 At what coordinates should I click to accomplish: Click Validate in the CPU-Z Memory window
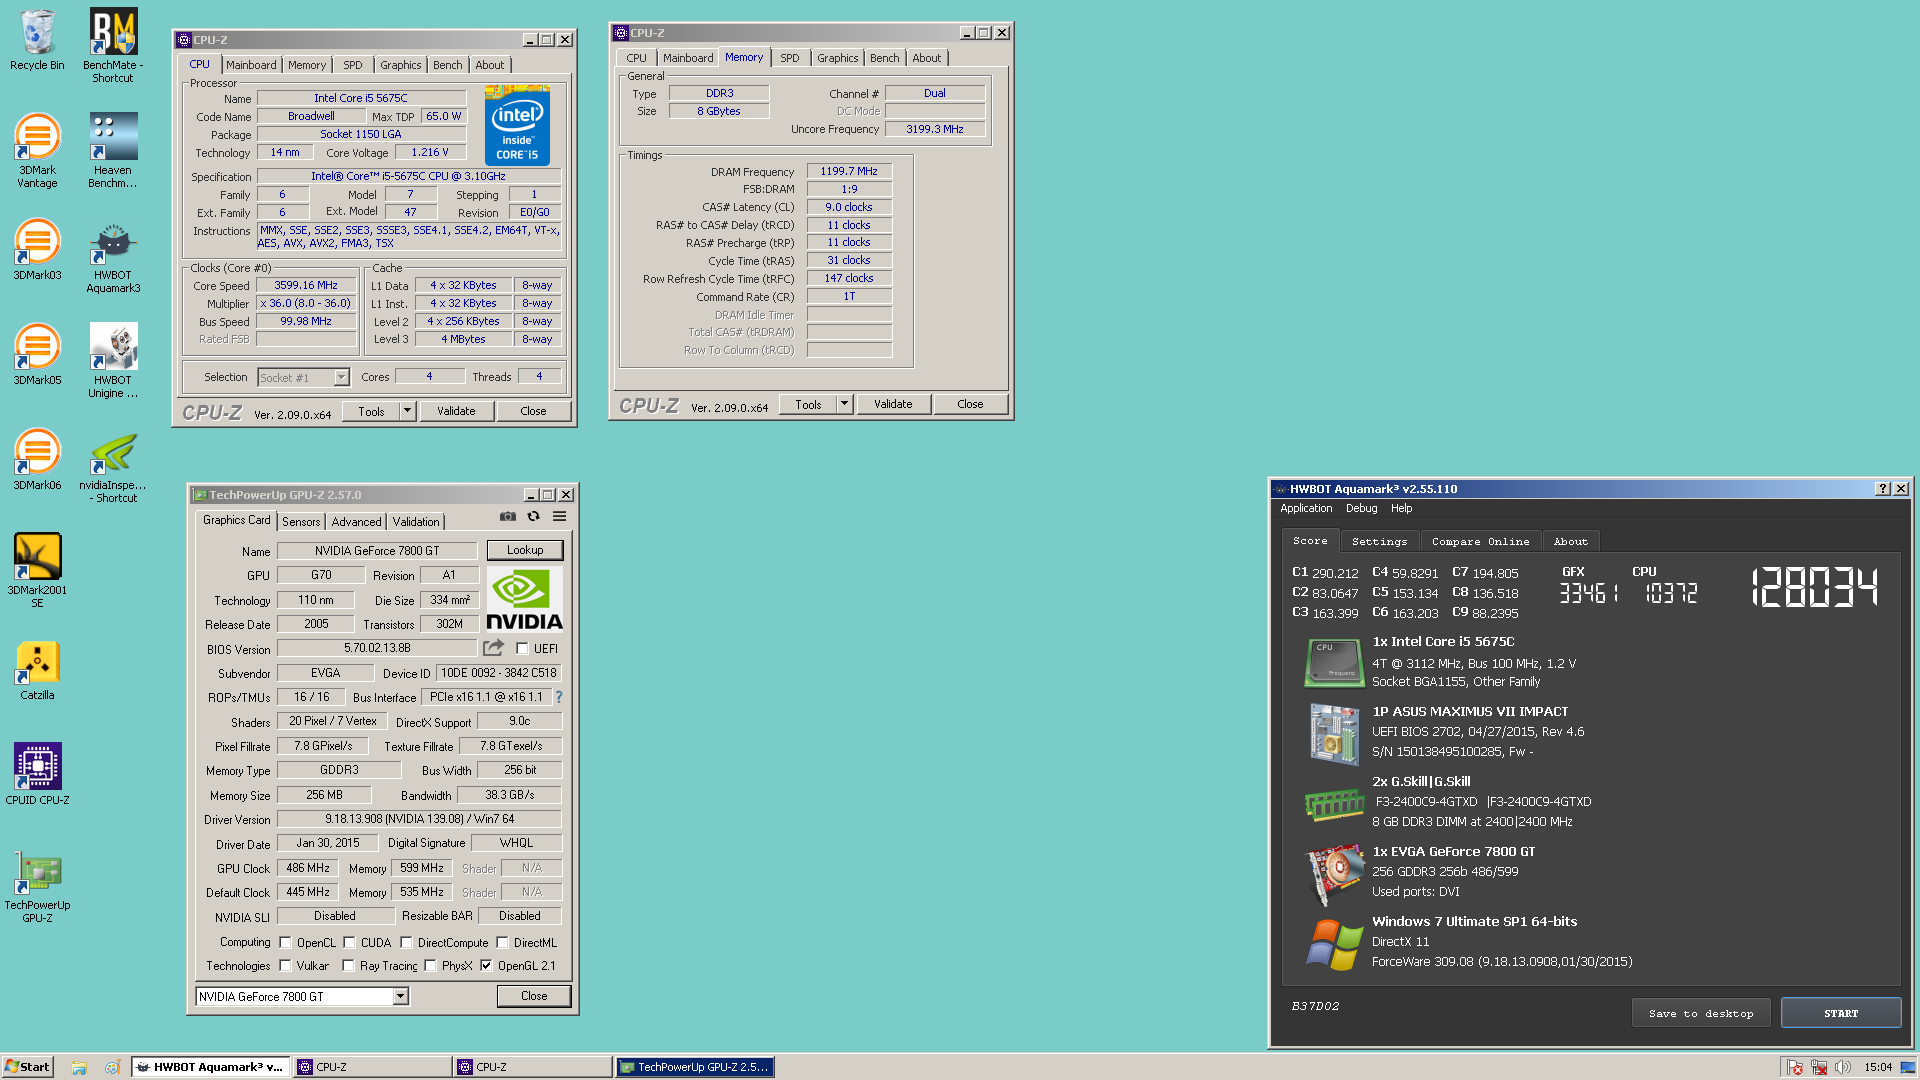pos(893,404)
